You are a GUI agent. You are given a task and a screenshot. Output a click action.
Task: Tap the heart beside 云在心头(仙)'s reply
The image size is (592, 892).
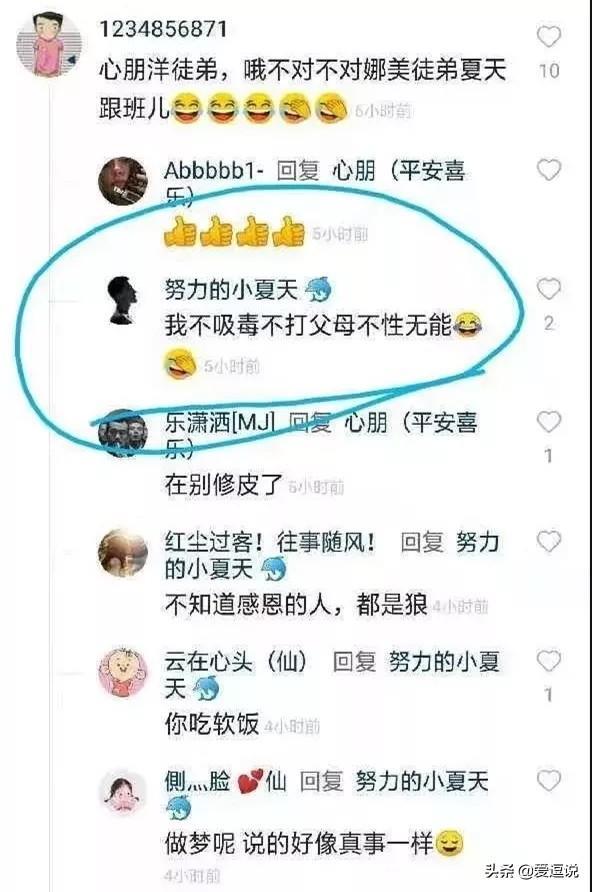[549, 660]
